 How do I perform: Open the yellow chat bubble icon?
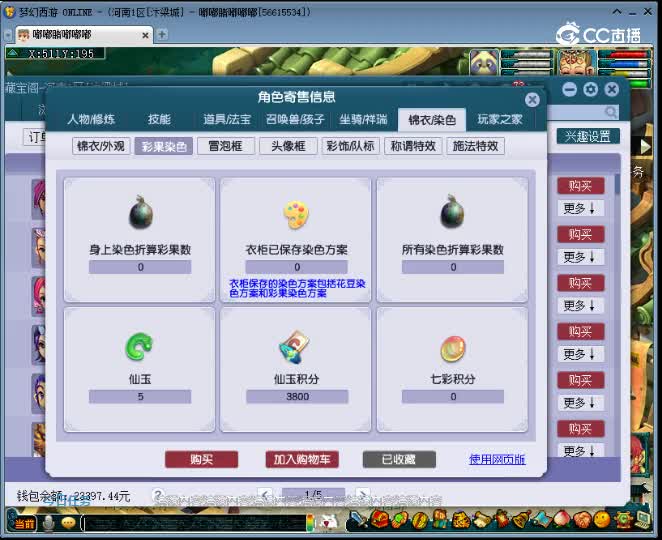point(68,524)
